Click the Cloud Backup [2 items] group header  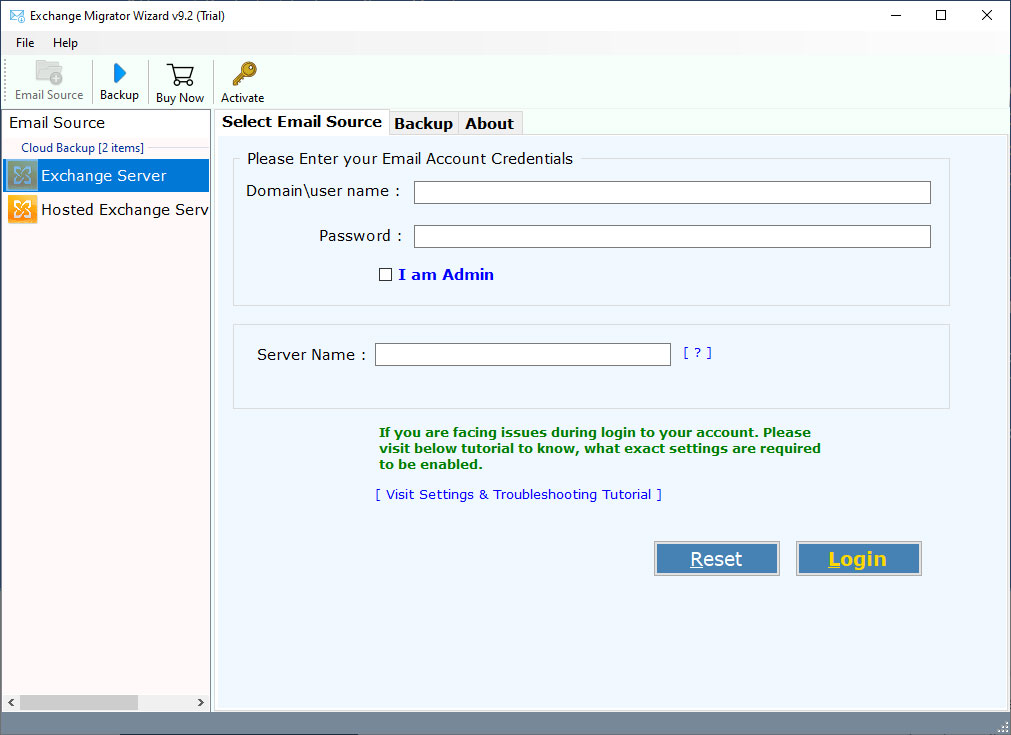[x=83, y=148]
